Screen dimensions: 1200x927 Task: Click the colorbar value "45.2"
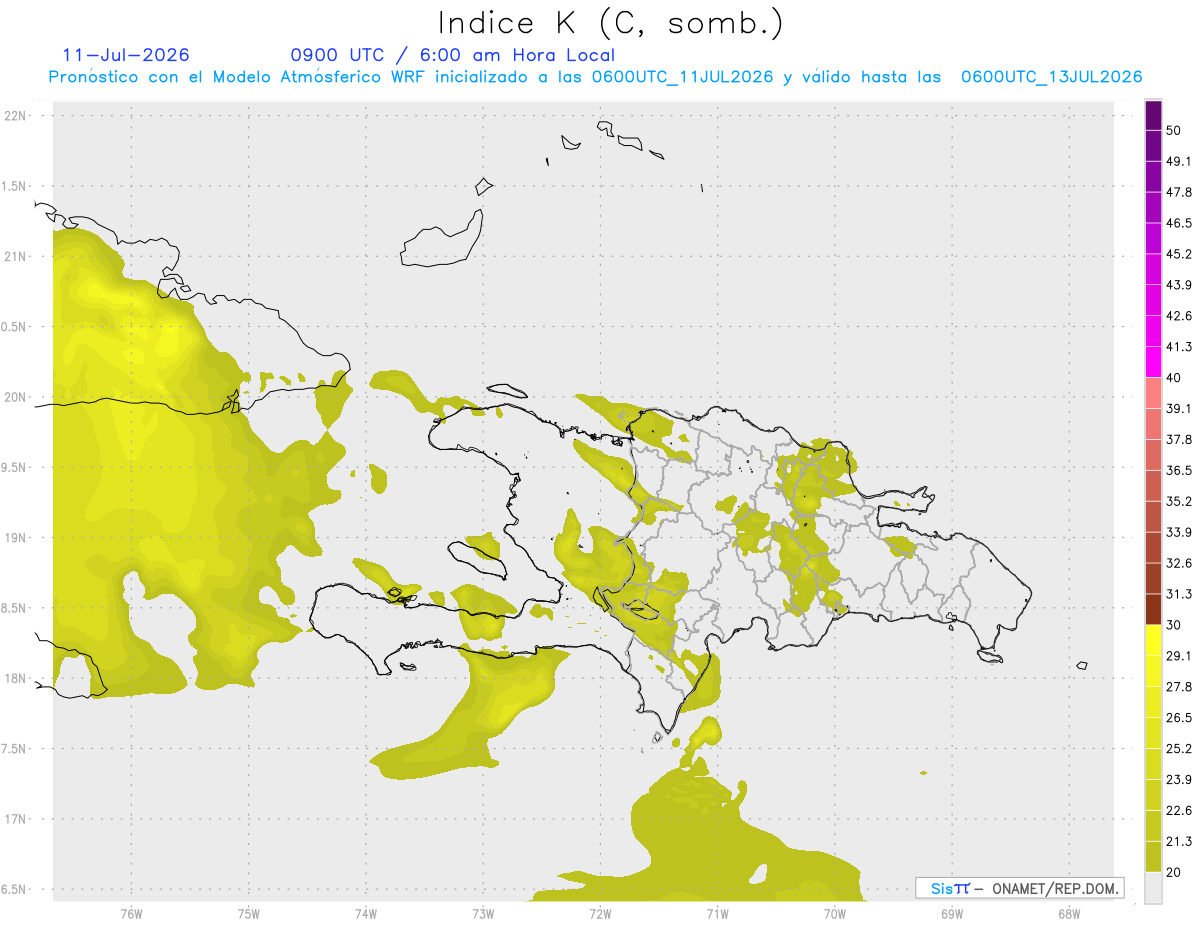click(x=1179, y=254)
